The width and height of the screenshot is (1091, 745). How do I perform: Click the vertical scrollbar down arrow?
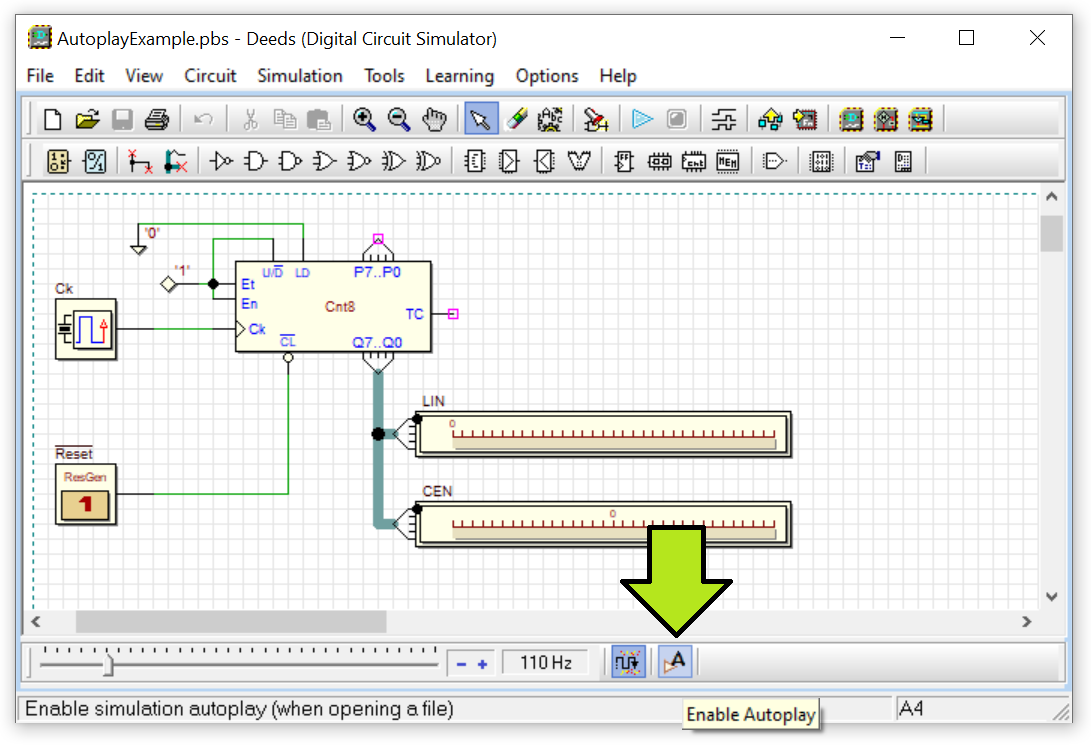click(1051, 597)
